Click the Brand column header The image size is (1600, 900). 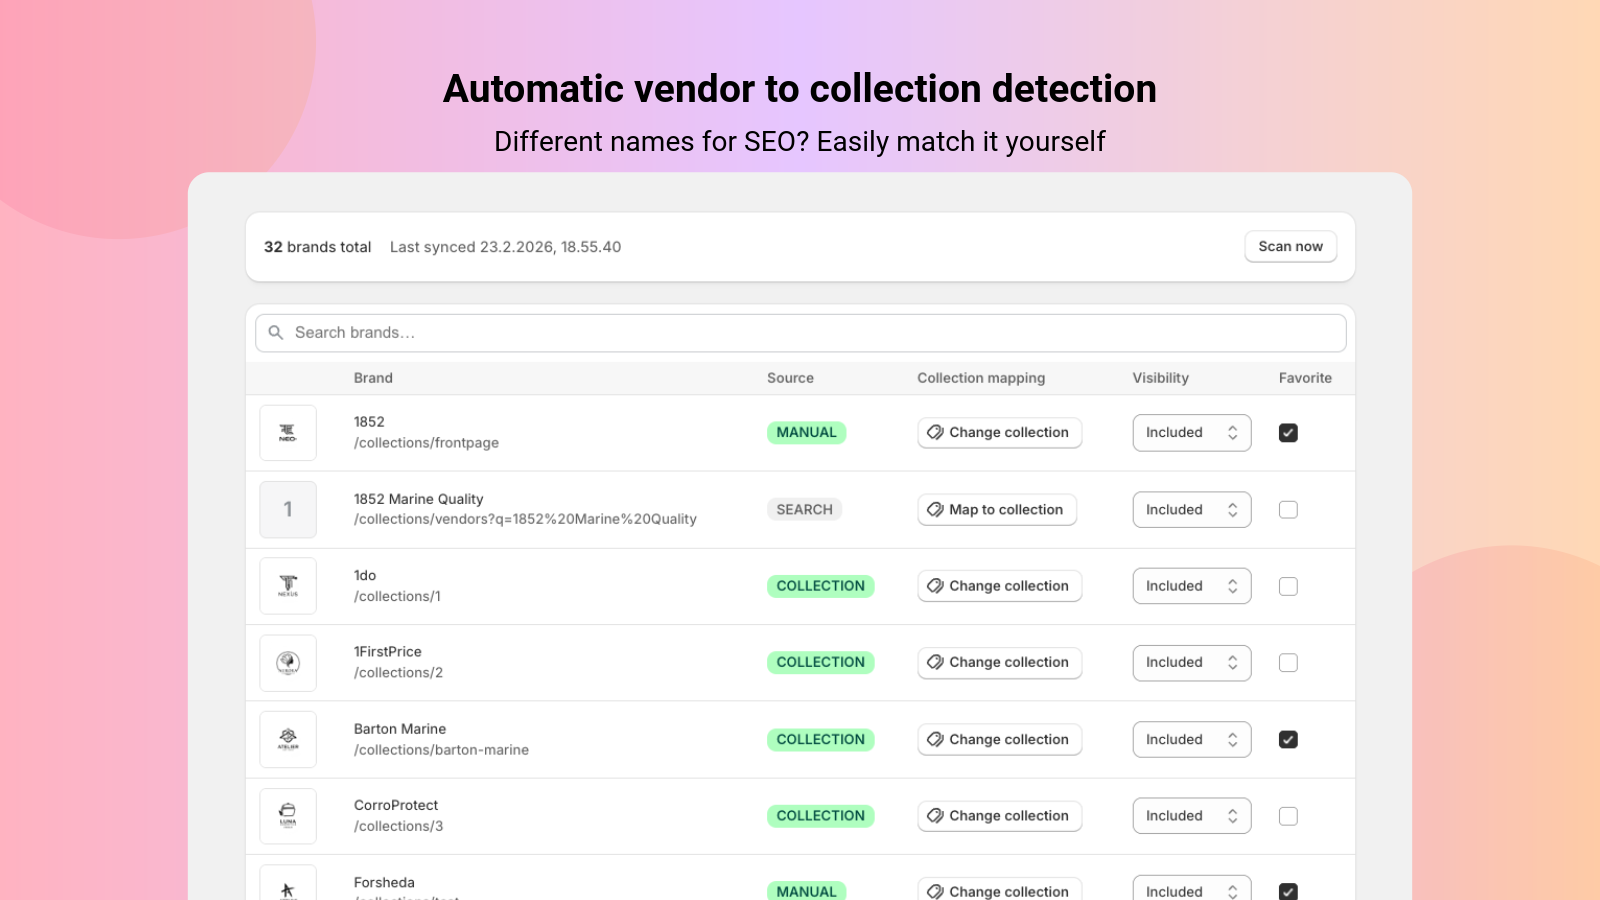click(x=373, y=378)
